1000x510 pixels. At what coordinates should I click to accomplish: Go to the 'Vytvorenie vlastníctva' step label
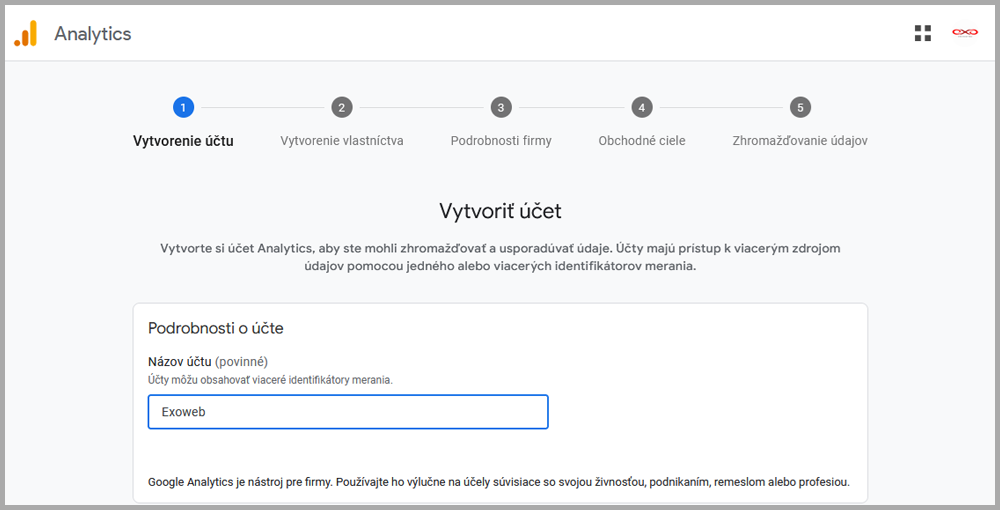point(342,141)
